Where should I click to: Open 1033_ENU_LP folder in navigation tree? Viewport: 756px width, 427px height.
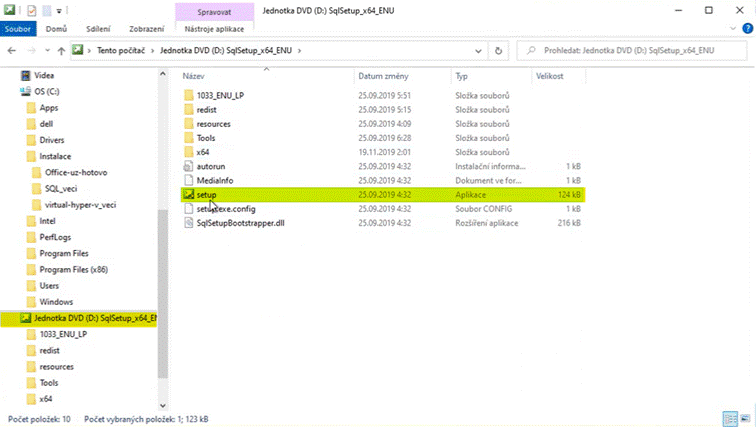63,334
